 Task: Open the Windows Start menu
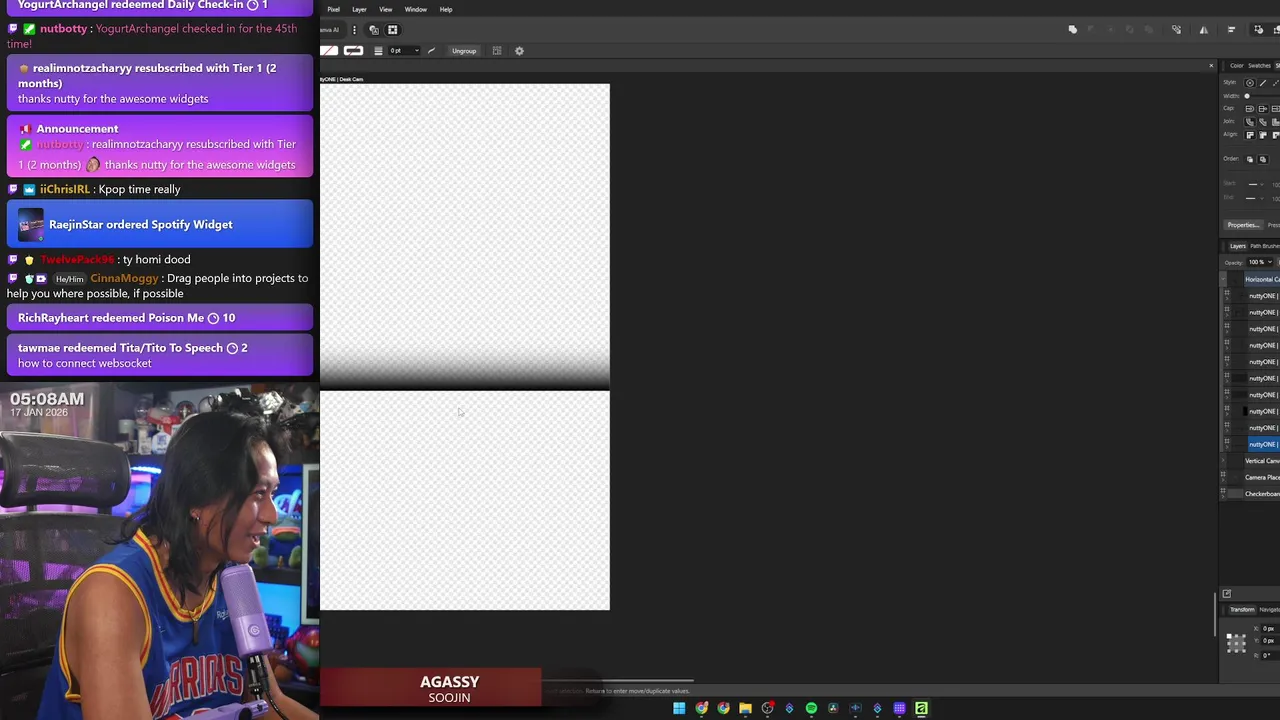pyautogui.click(x=679, y=708)
